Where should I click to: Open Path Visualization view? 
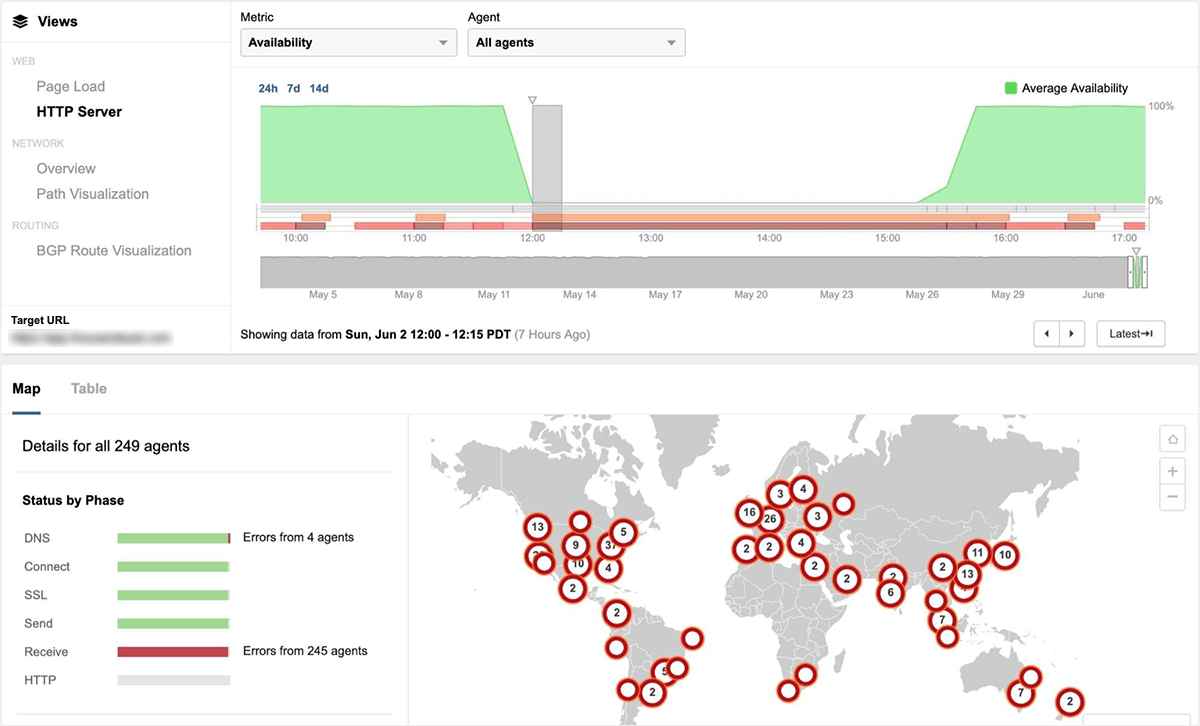93,194
